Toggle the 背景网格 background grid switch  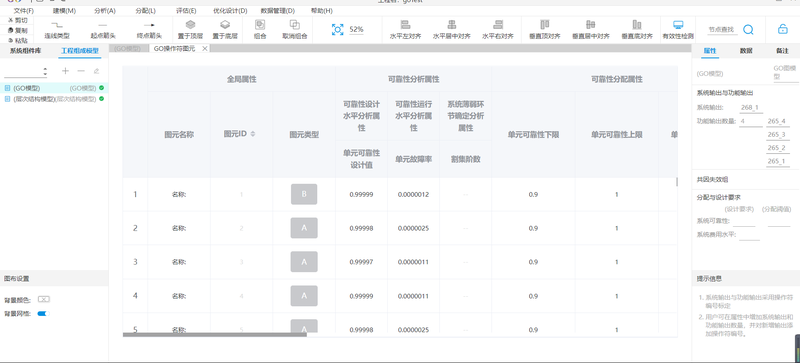pyautogui.click(x=43, y=313)
